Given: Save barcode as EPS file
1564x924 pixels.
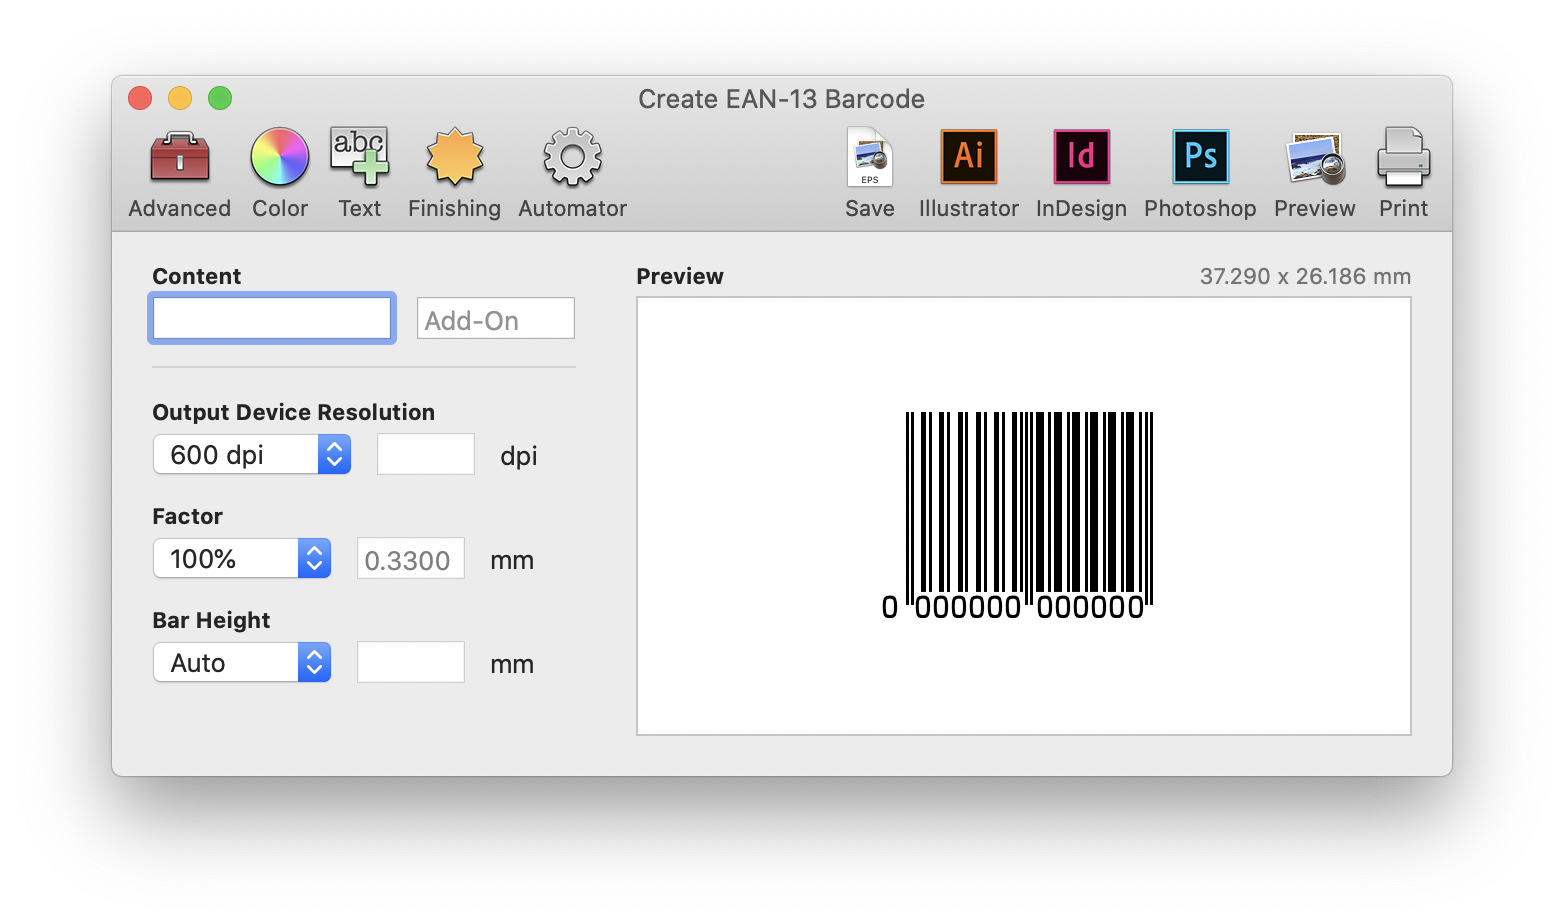Looking at the screenshot, I should pyautogui.click(x=870, y=157).
